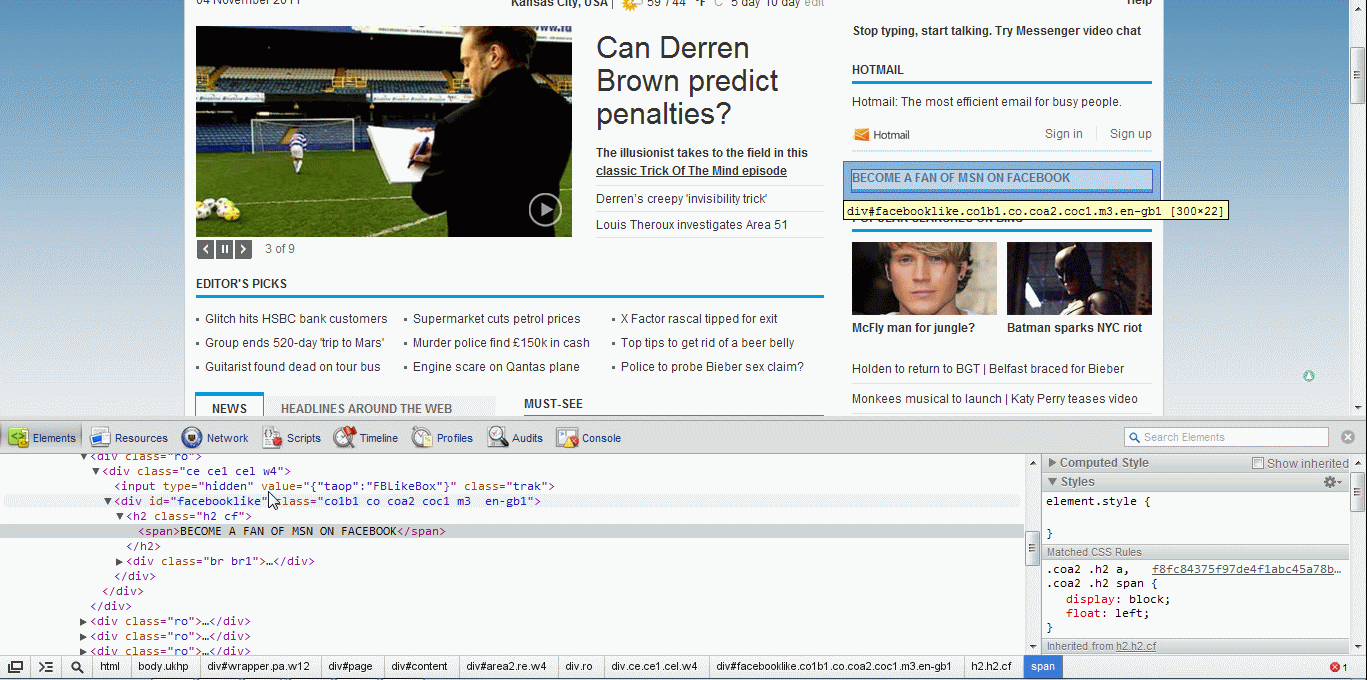Select div#wrapper.pa.w12 in the breadcrumb
Image resolution: width=1367 pixels, height=680 pixels.
click(x=258, y=667)
